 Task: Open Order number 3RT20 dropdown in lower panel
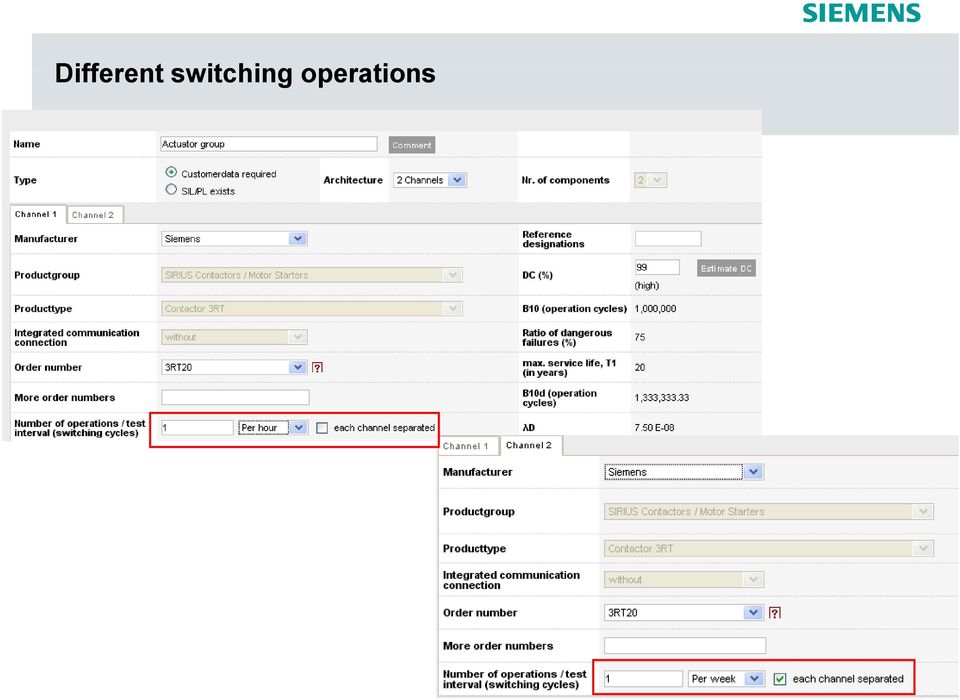[684, 612]
